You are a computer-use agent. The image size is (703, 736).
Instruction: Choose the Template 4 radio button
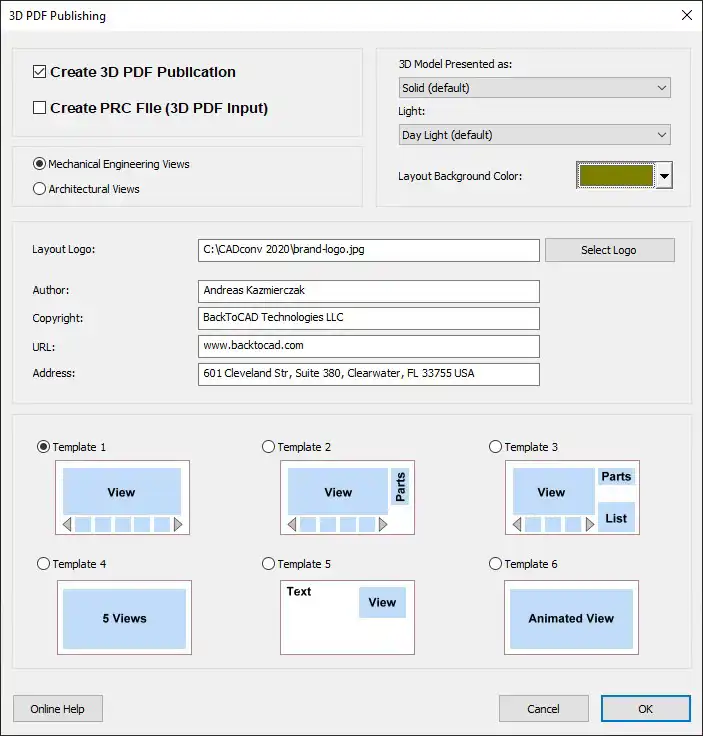43,564
